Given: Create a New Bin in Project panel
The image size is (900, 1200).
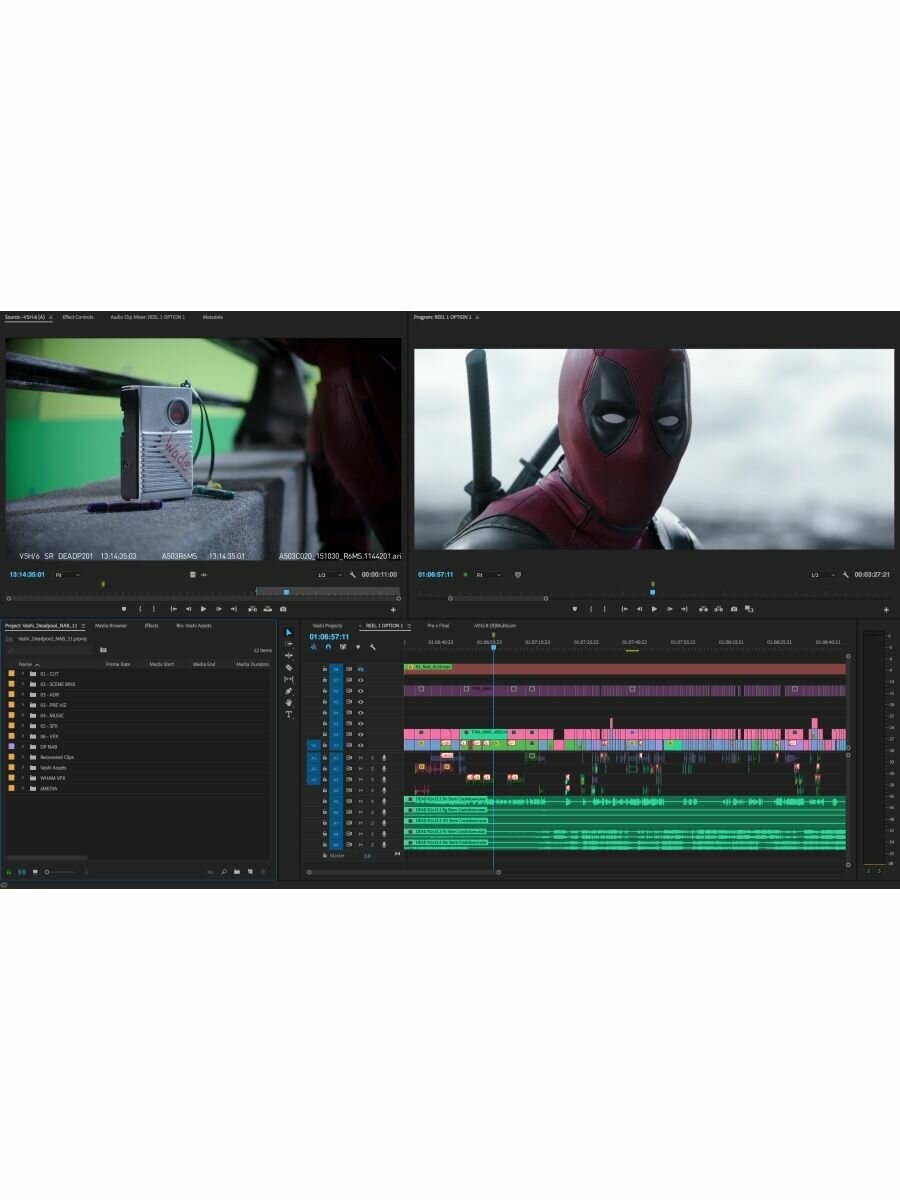Looking at the screenshot, I should tap(237, 872).
